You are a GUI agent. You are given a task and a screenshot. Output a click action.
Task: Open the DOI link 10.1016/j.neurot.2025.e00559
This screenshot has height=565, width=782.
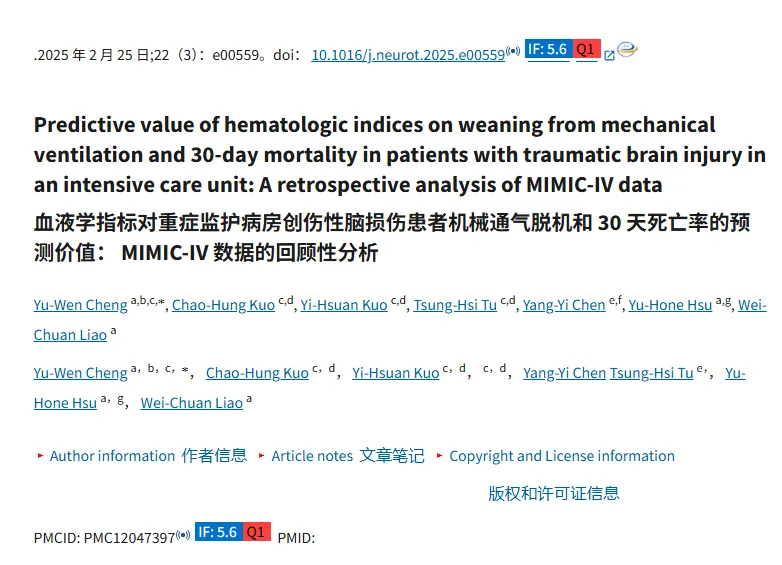(408, 55)
